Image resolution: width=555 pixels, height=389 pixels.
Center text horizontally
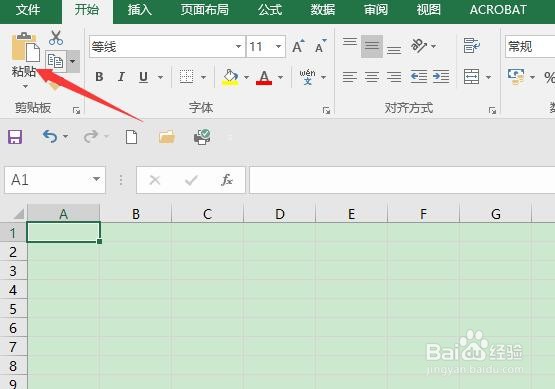click(x=372, y=77)
